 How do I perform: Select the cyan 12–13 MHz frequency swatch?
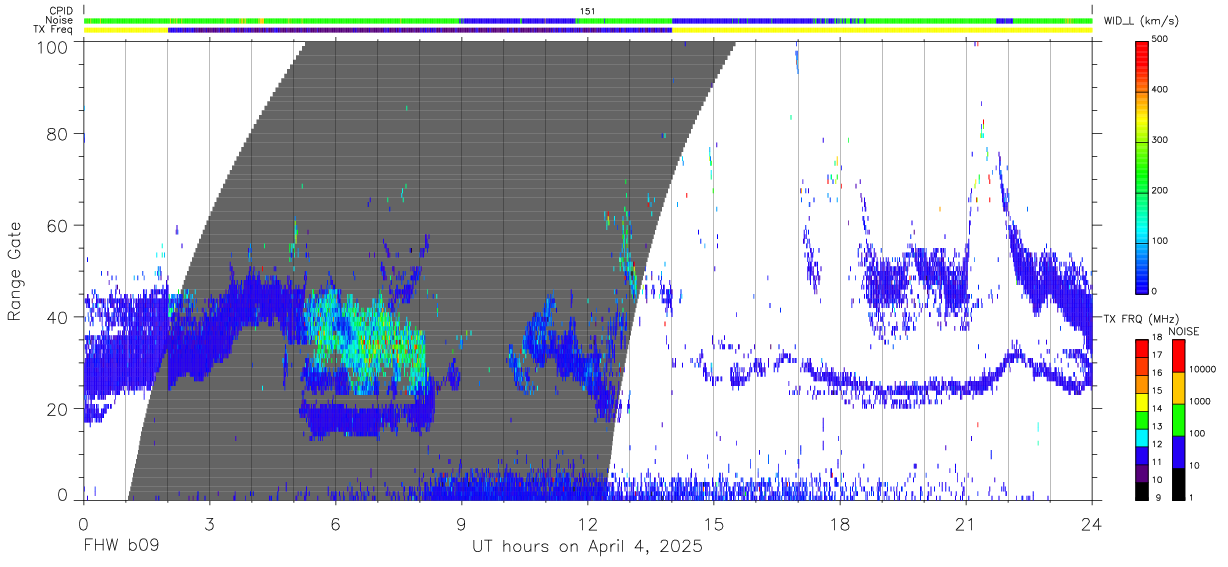pos(1141,437)
